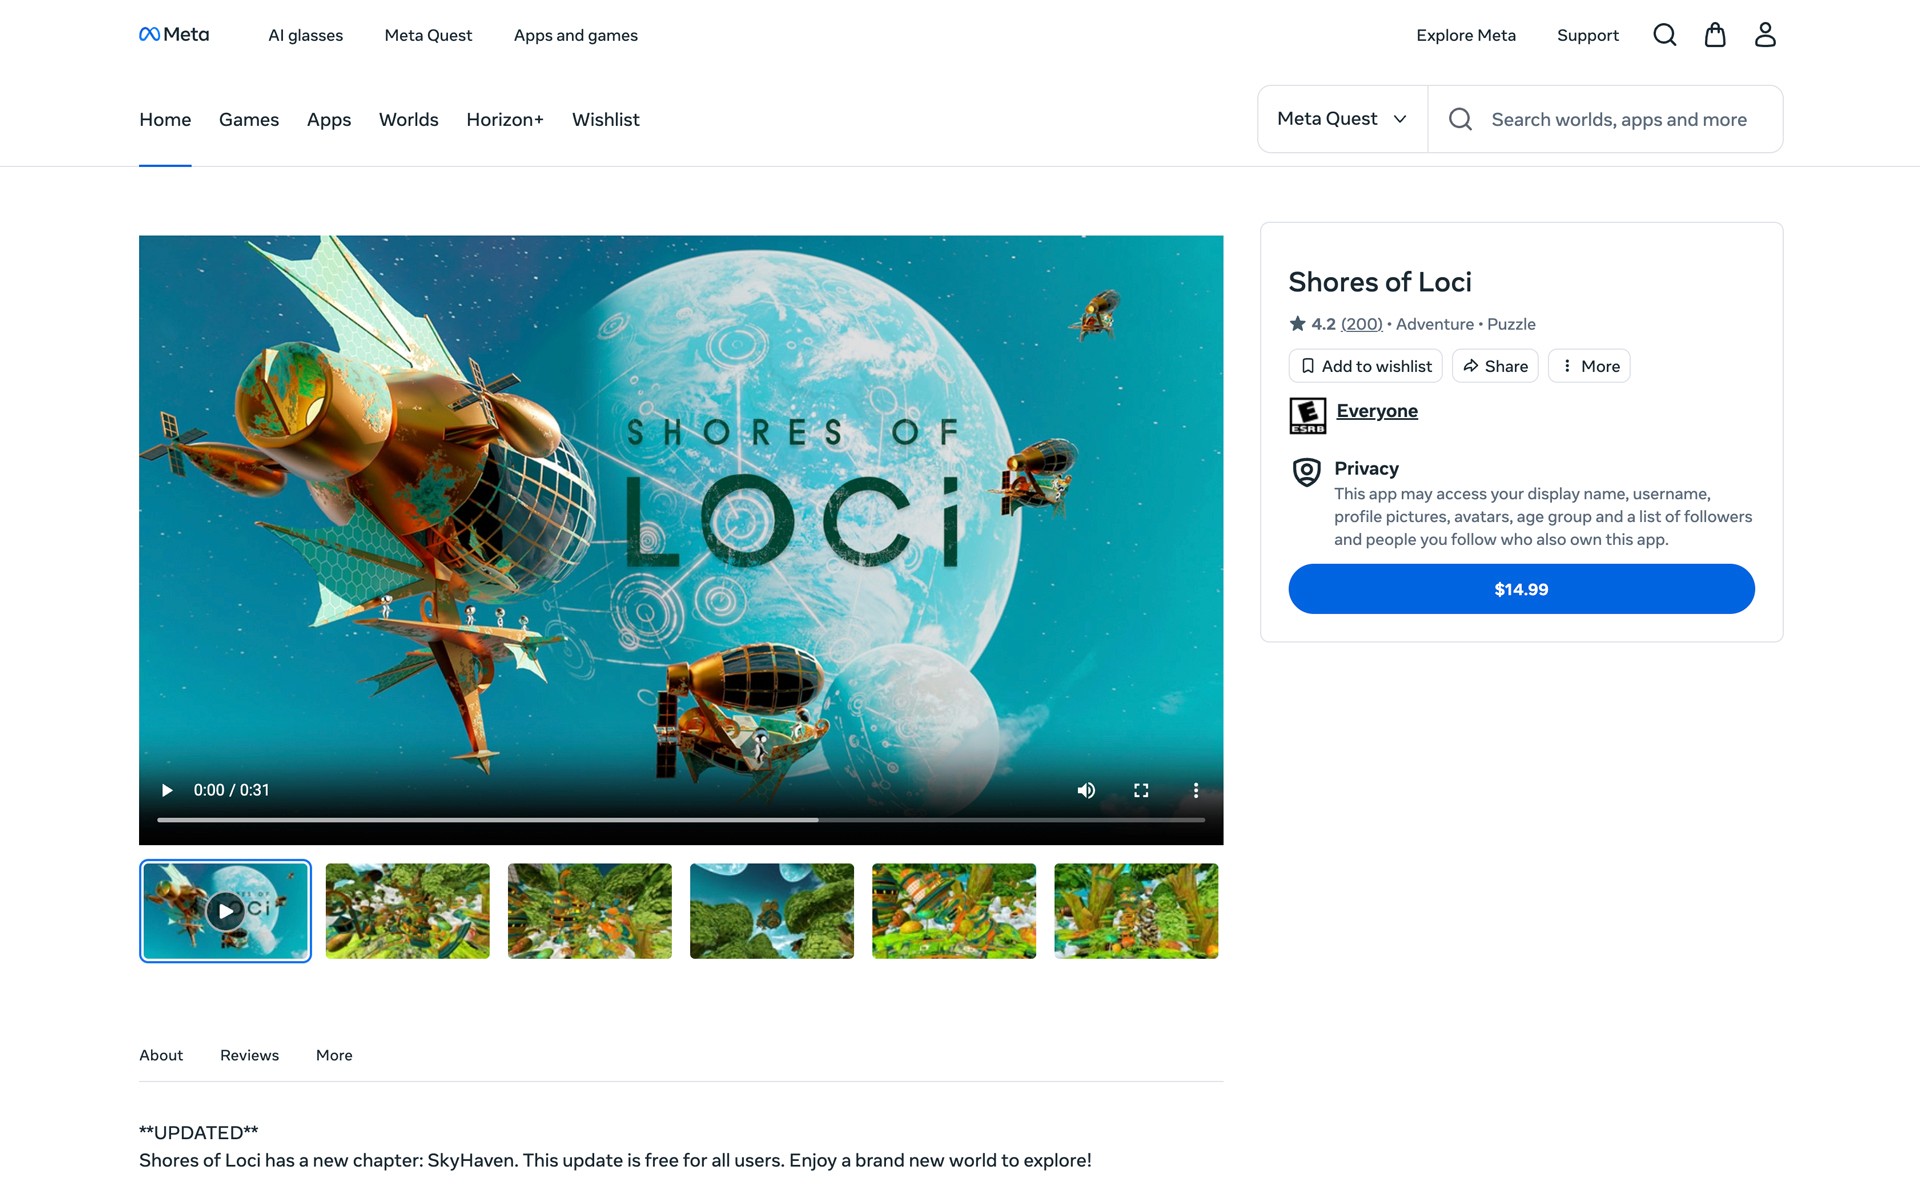The height and width of the screenshot is (1184, 1920).
Task: Open the 200 ratings link
Action: [1361, 324]
